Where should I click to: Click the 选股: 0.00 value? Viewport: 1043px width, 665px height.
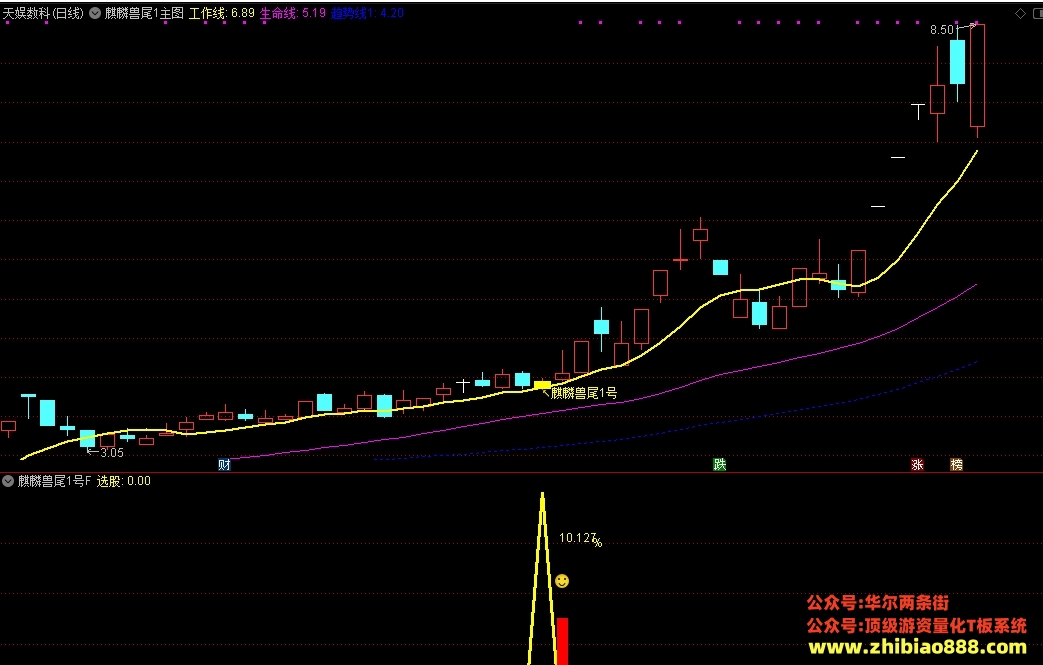pyautogui.click(x=124, y=481)
